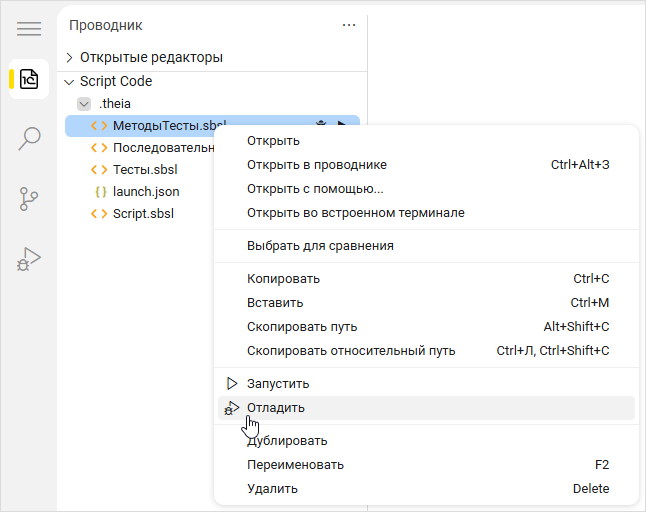Select the launch.json file in the tree

tap(146, 191)
